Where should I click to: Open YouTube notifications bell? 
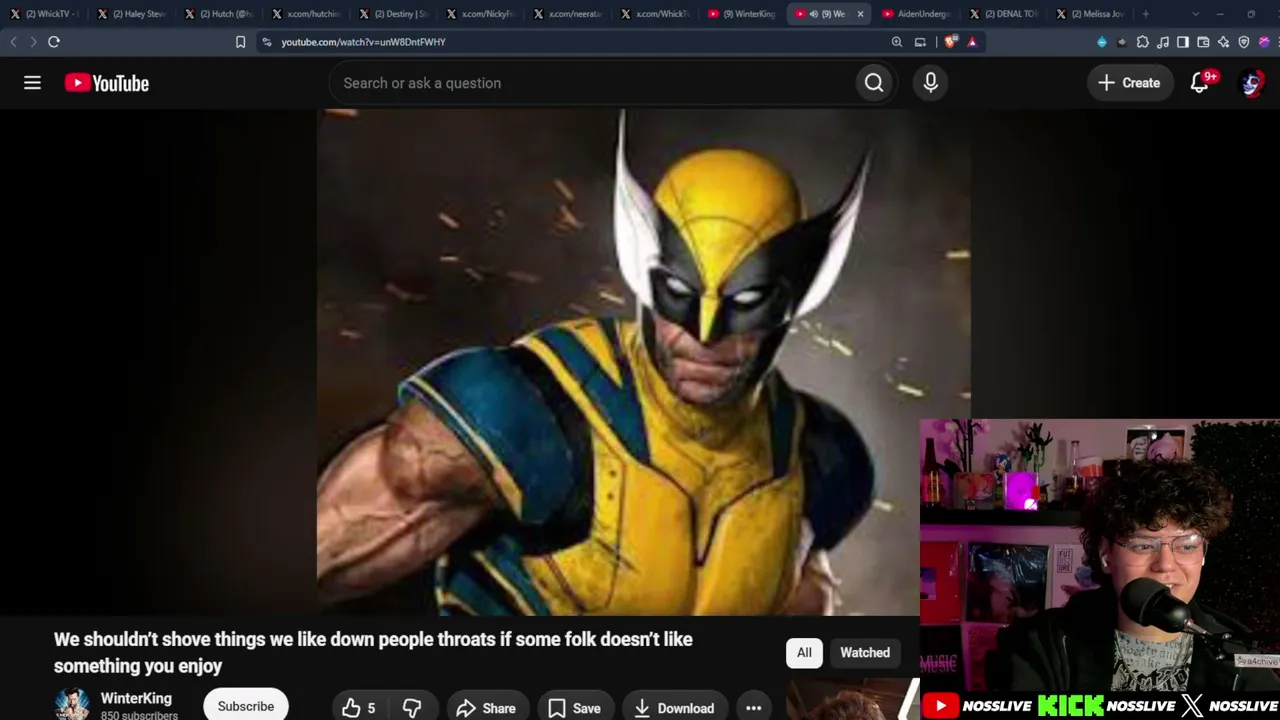pos(1200,83)
